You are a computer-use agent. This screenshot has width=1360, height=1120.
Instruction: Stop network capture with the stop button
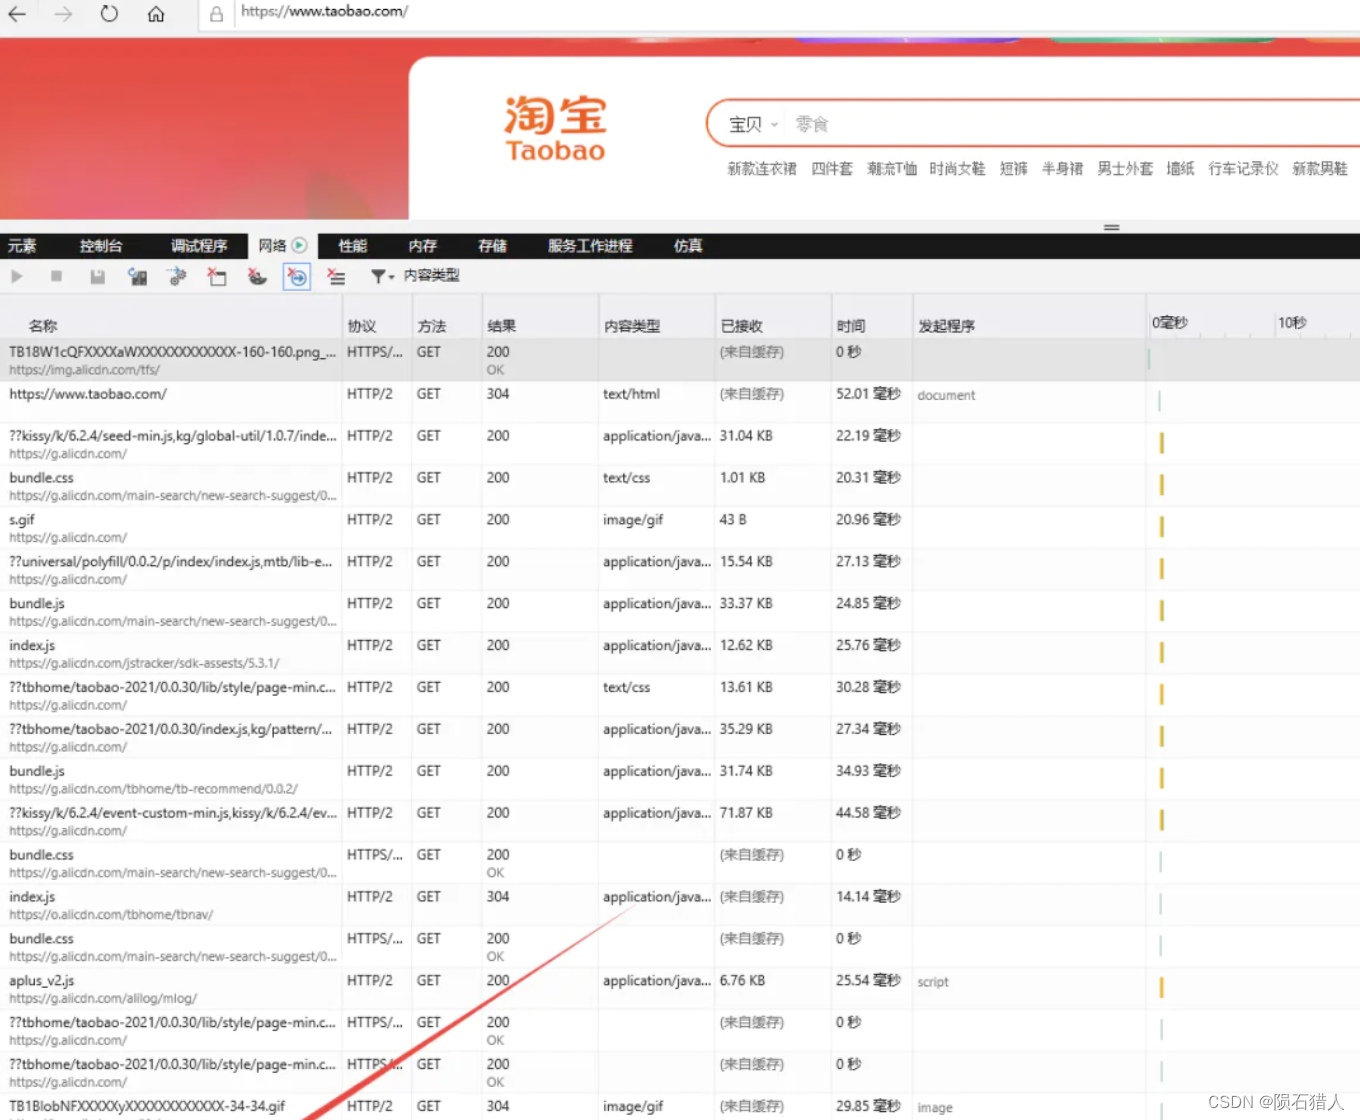56,277
